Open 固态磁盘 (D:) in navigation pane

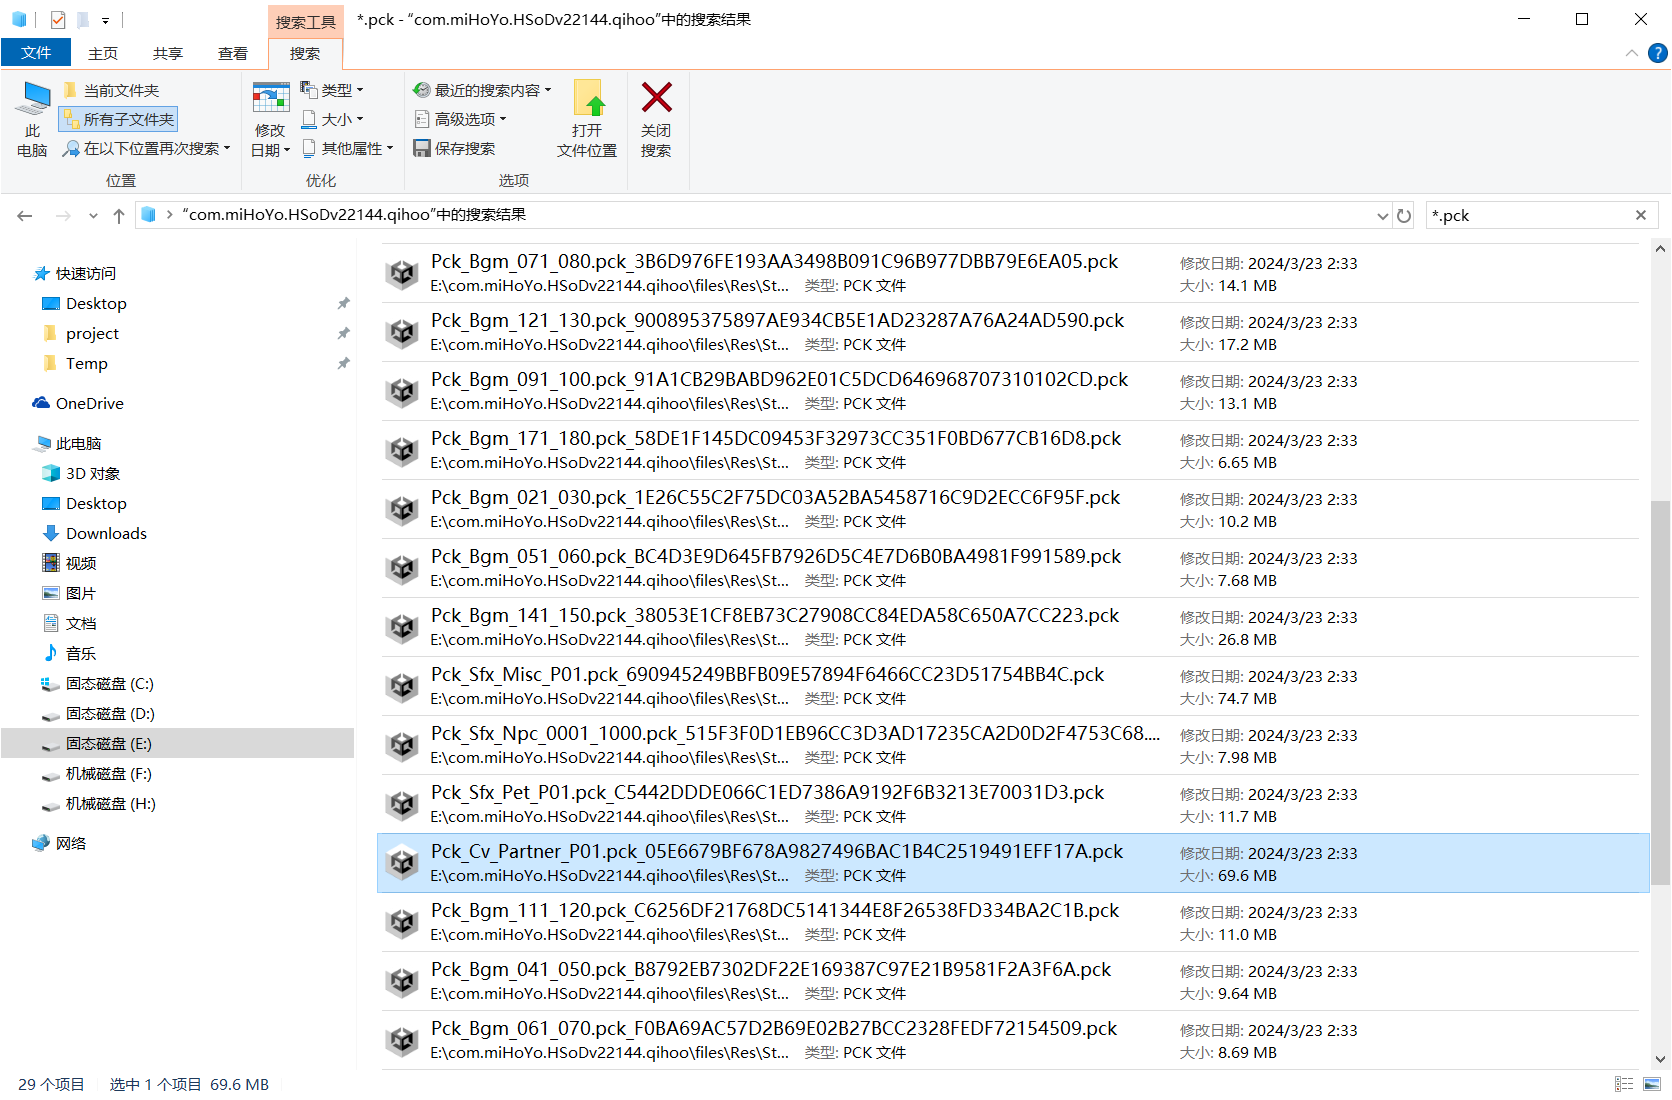(110, 713)
